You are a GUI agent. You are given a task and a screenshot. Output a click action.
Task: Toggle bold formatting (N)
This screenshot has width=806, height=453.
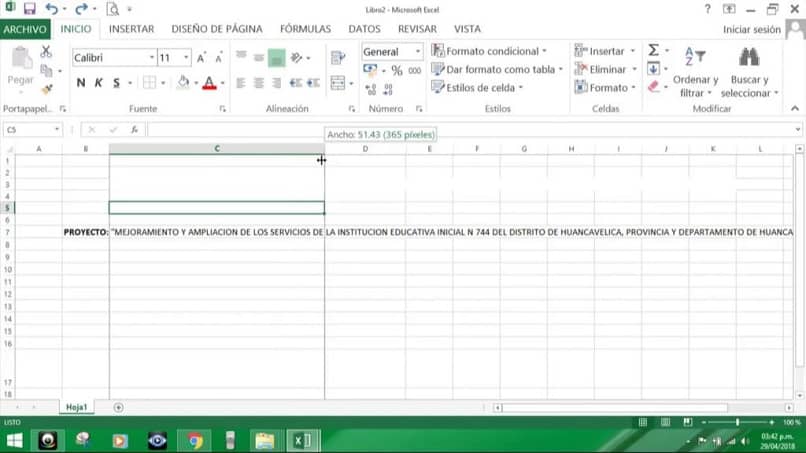(x=81, y=83)
